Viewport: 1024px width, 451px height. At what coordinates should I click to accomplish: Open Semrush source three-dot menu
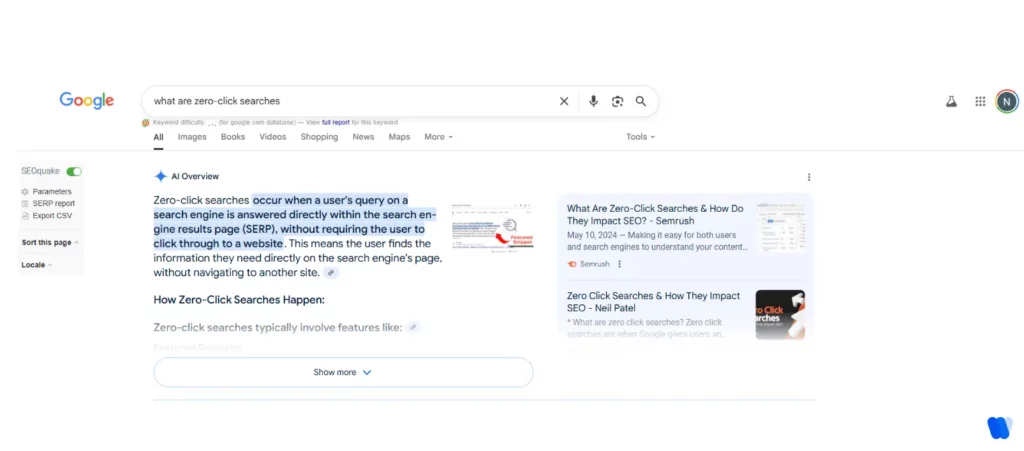(x=619, y=264)
